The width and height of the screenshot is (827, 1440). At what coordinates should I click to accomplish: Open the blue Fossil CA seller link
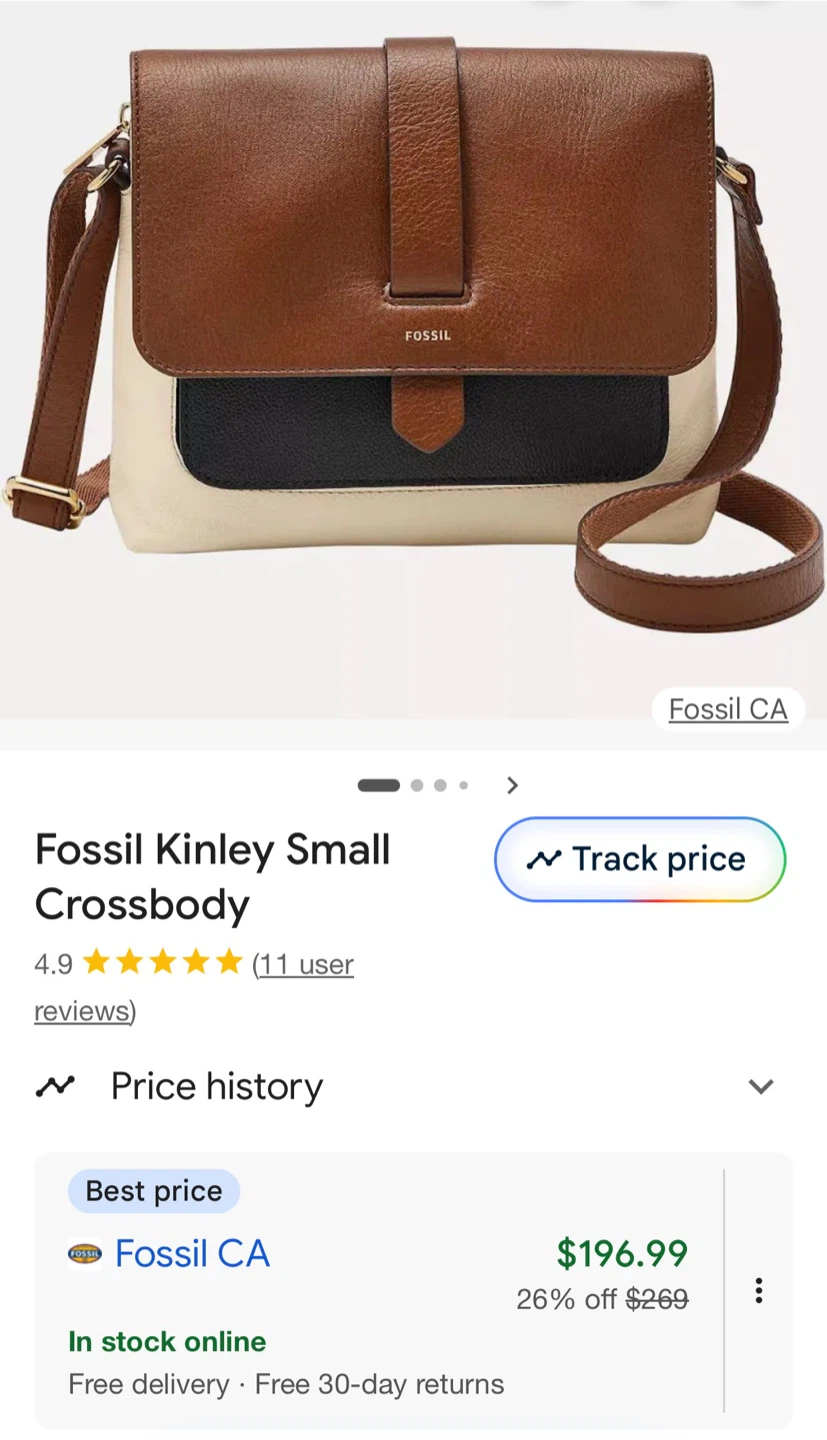[192, 1253]
